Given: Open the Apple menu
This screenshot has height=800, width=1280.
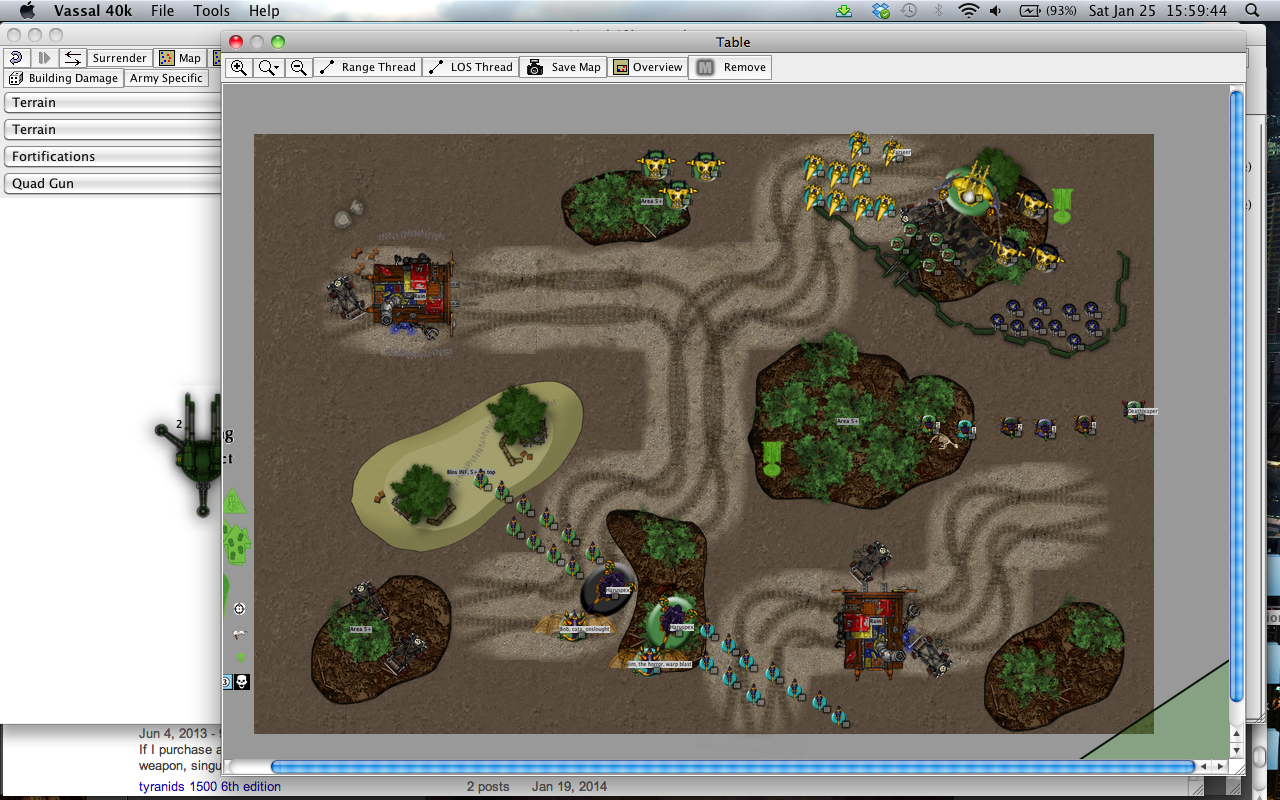Looking at the screenshot, I should coord(27,11).
